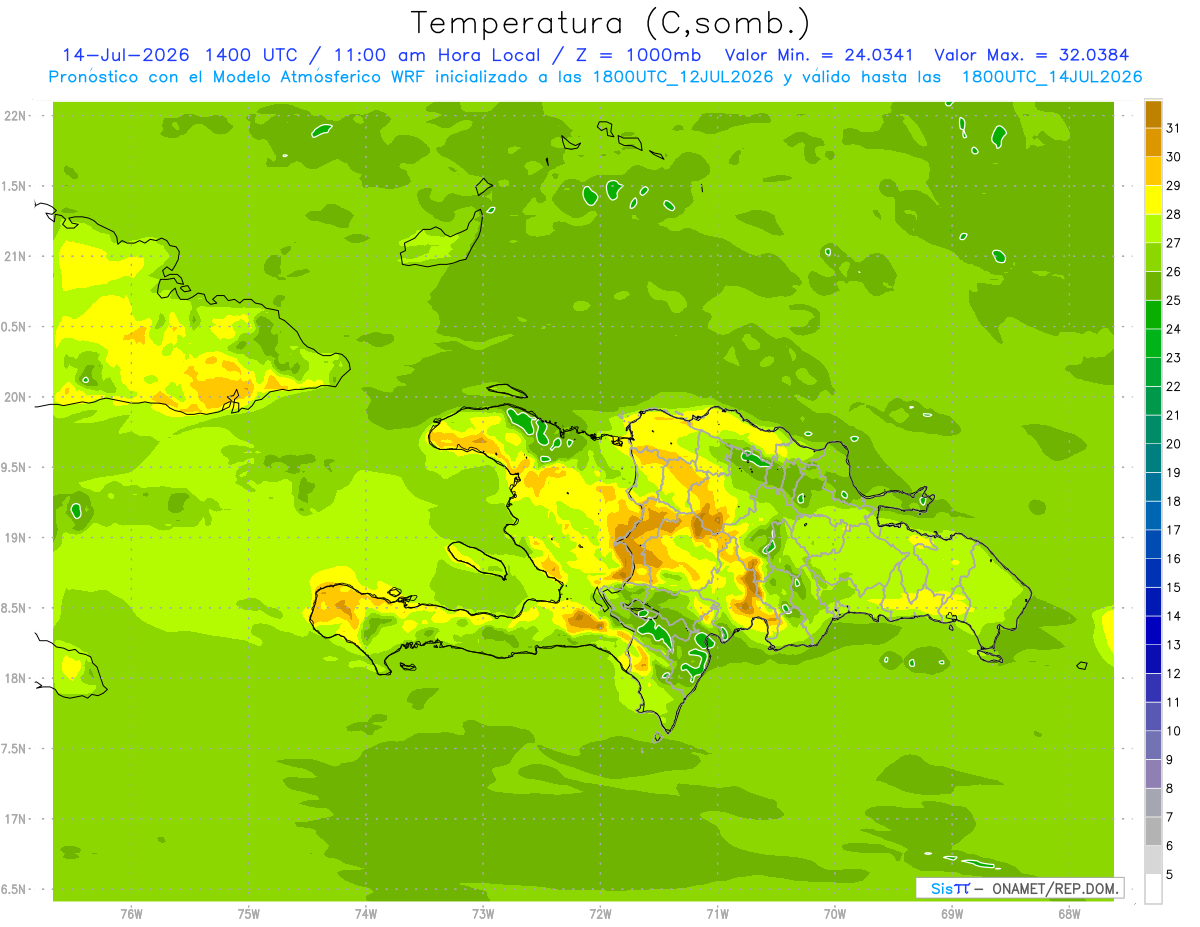1200x927 pixels.
Task: Click legend value '8' on the color bar
Action: coord(1170,789)
